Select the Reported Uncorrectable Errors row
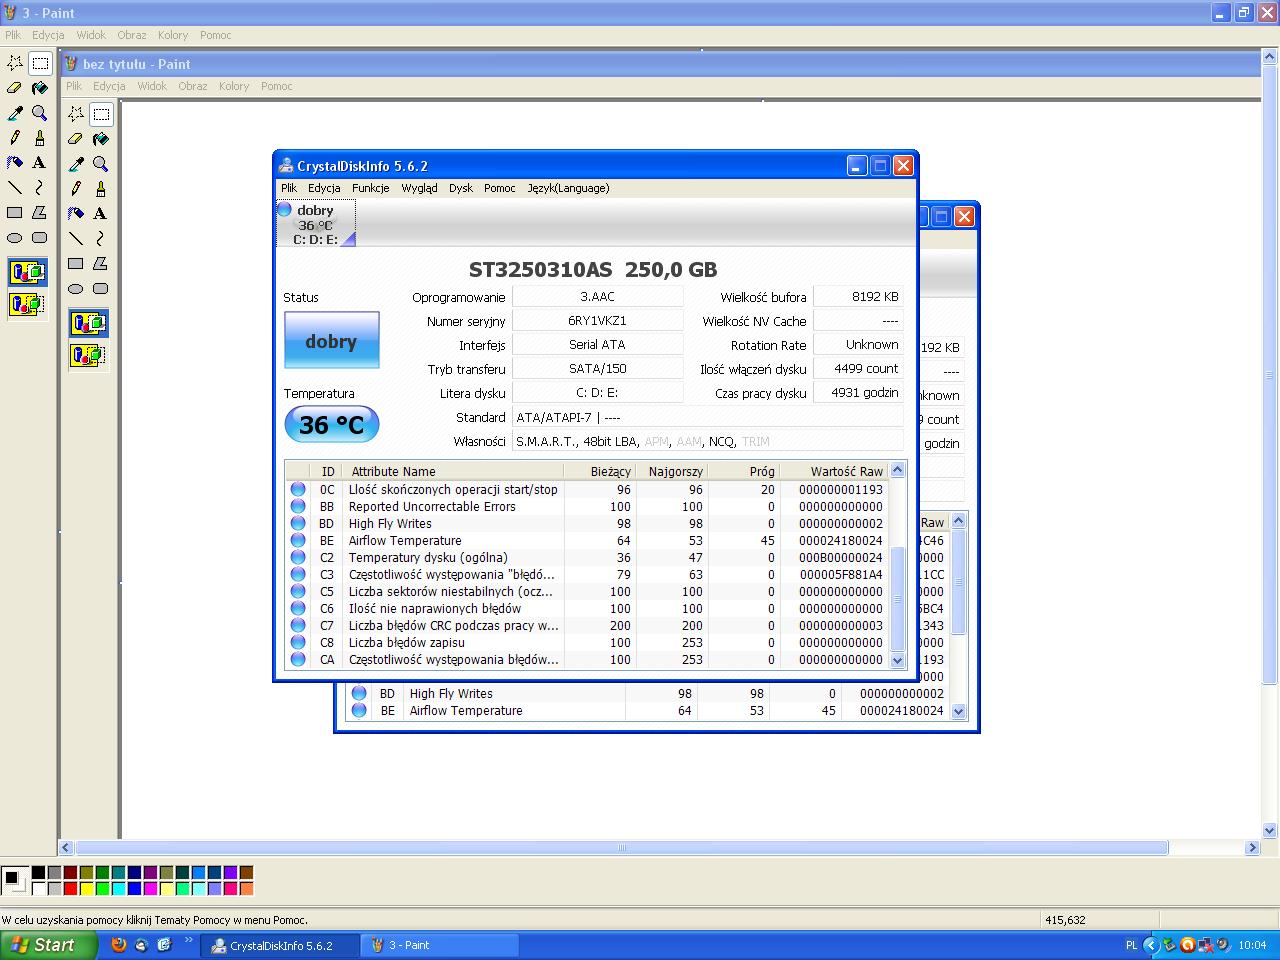The height and width of the screenshot is (960, 1280). coord(587,507)
